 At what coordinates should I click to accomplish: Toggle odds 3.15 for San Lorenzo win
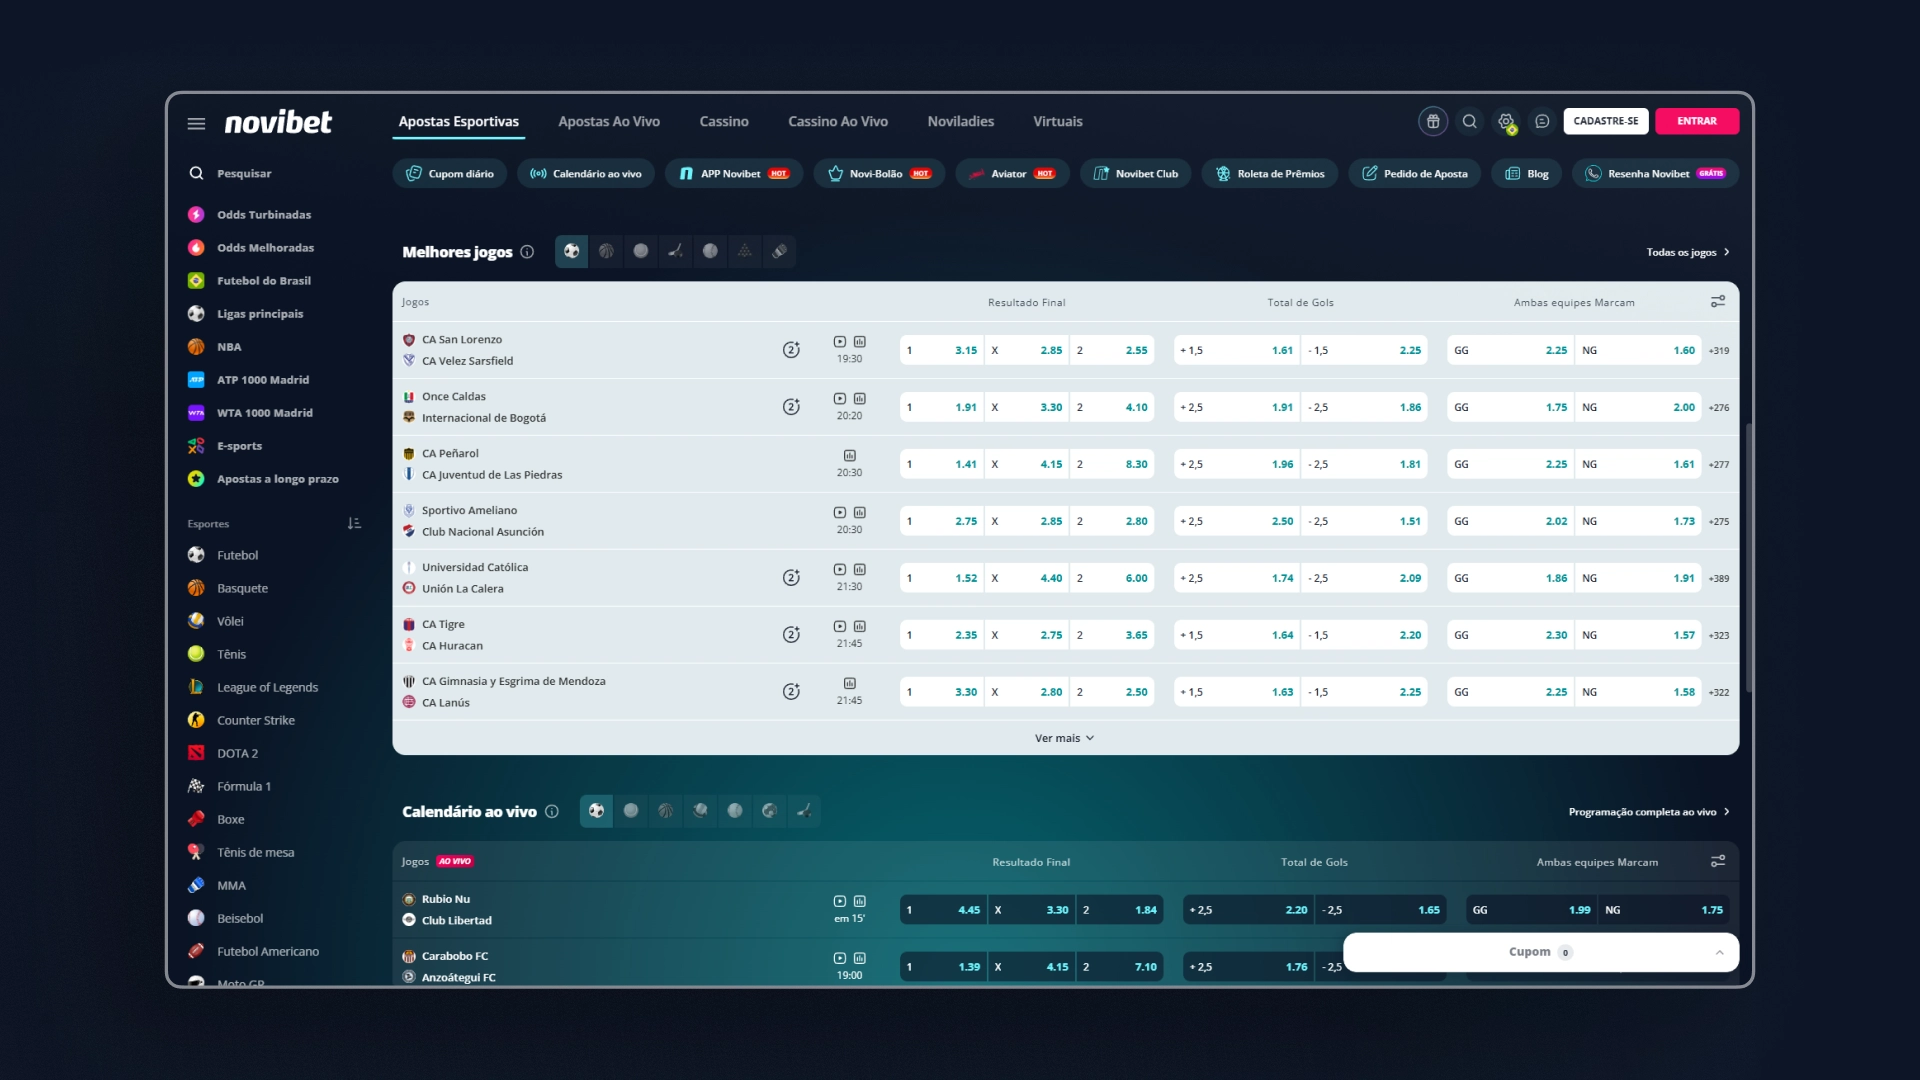tap(941, 350)
